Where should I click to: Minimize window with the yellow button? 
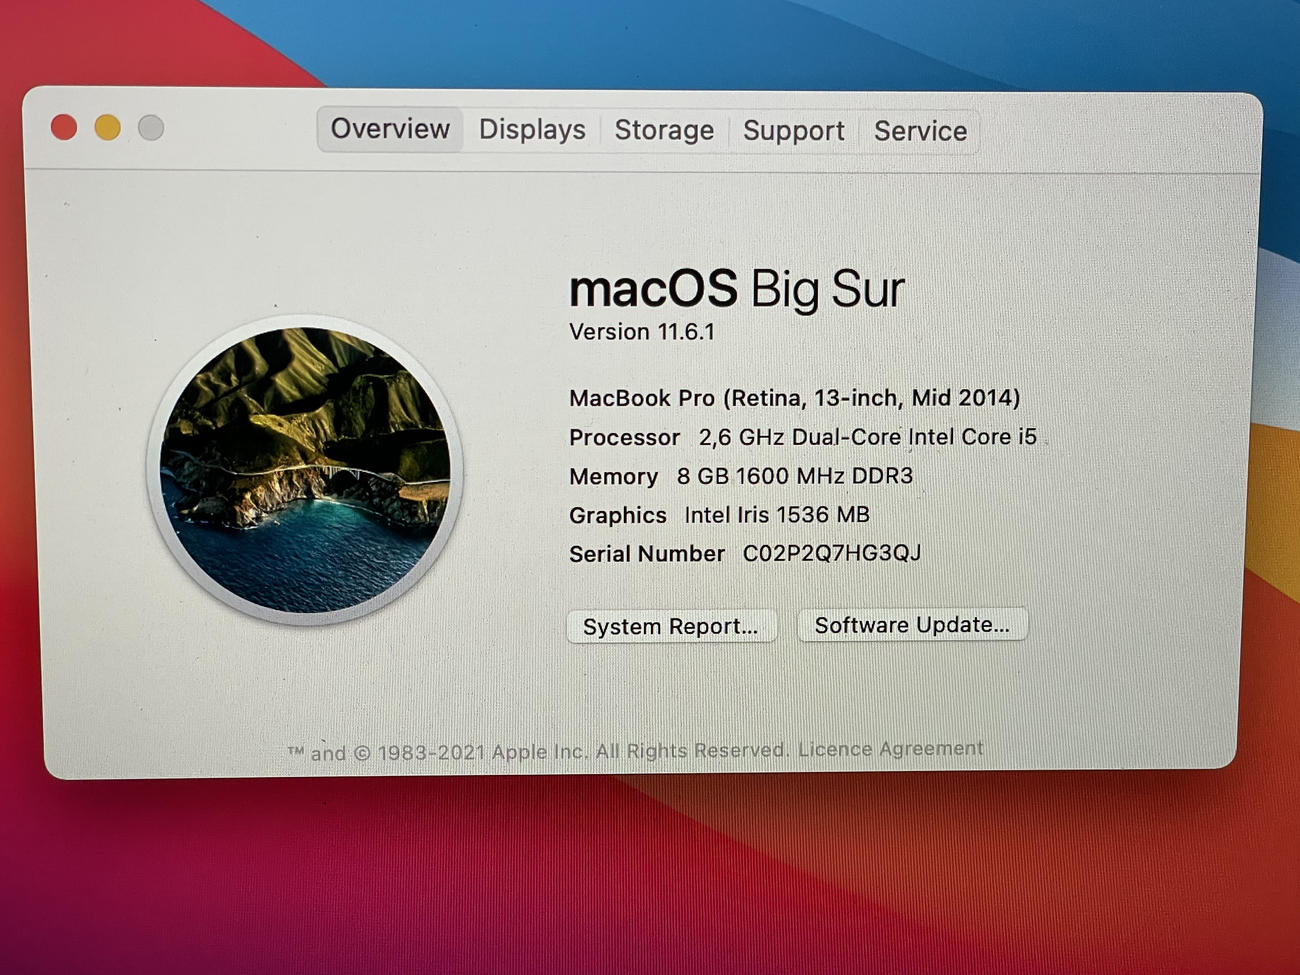coord(108,128)
